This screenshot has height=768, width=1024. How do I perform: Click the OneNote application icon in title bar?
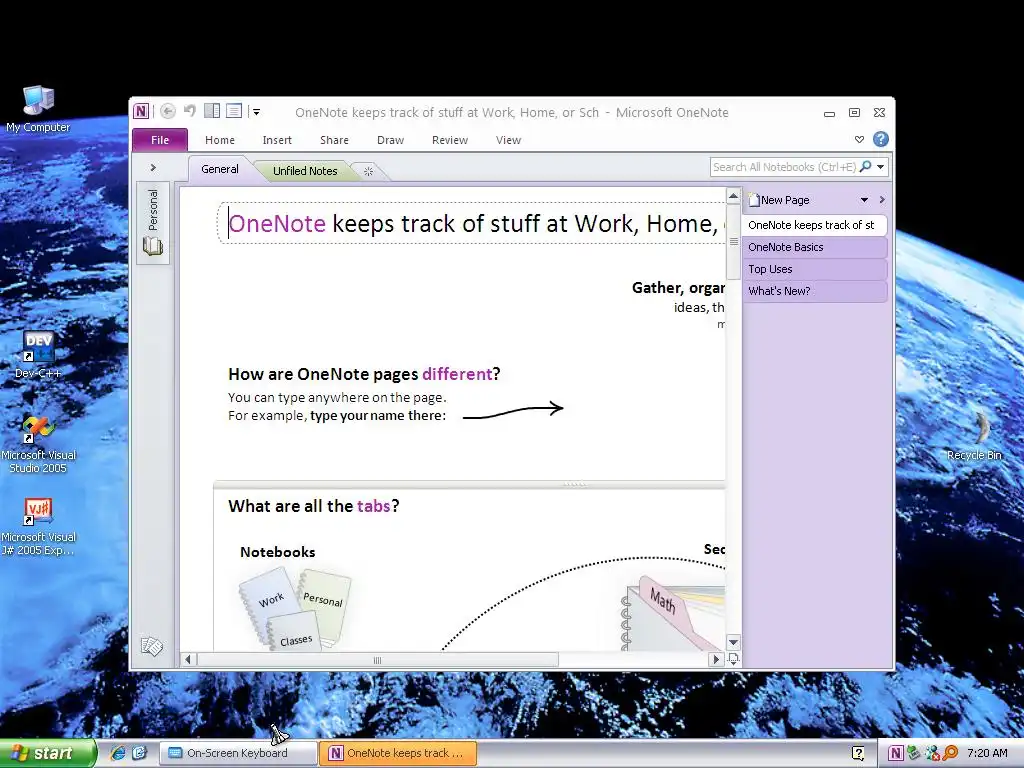point(141,111)
